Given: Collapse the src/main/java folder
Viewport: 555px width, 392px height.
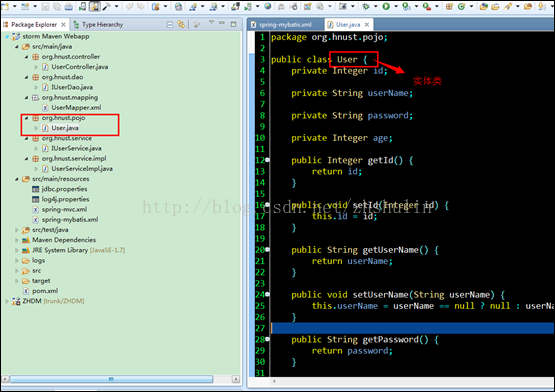Looking at the screenshot, I should pos(16,47).
